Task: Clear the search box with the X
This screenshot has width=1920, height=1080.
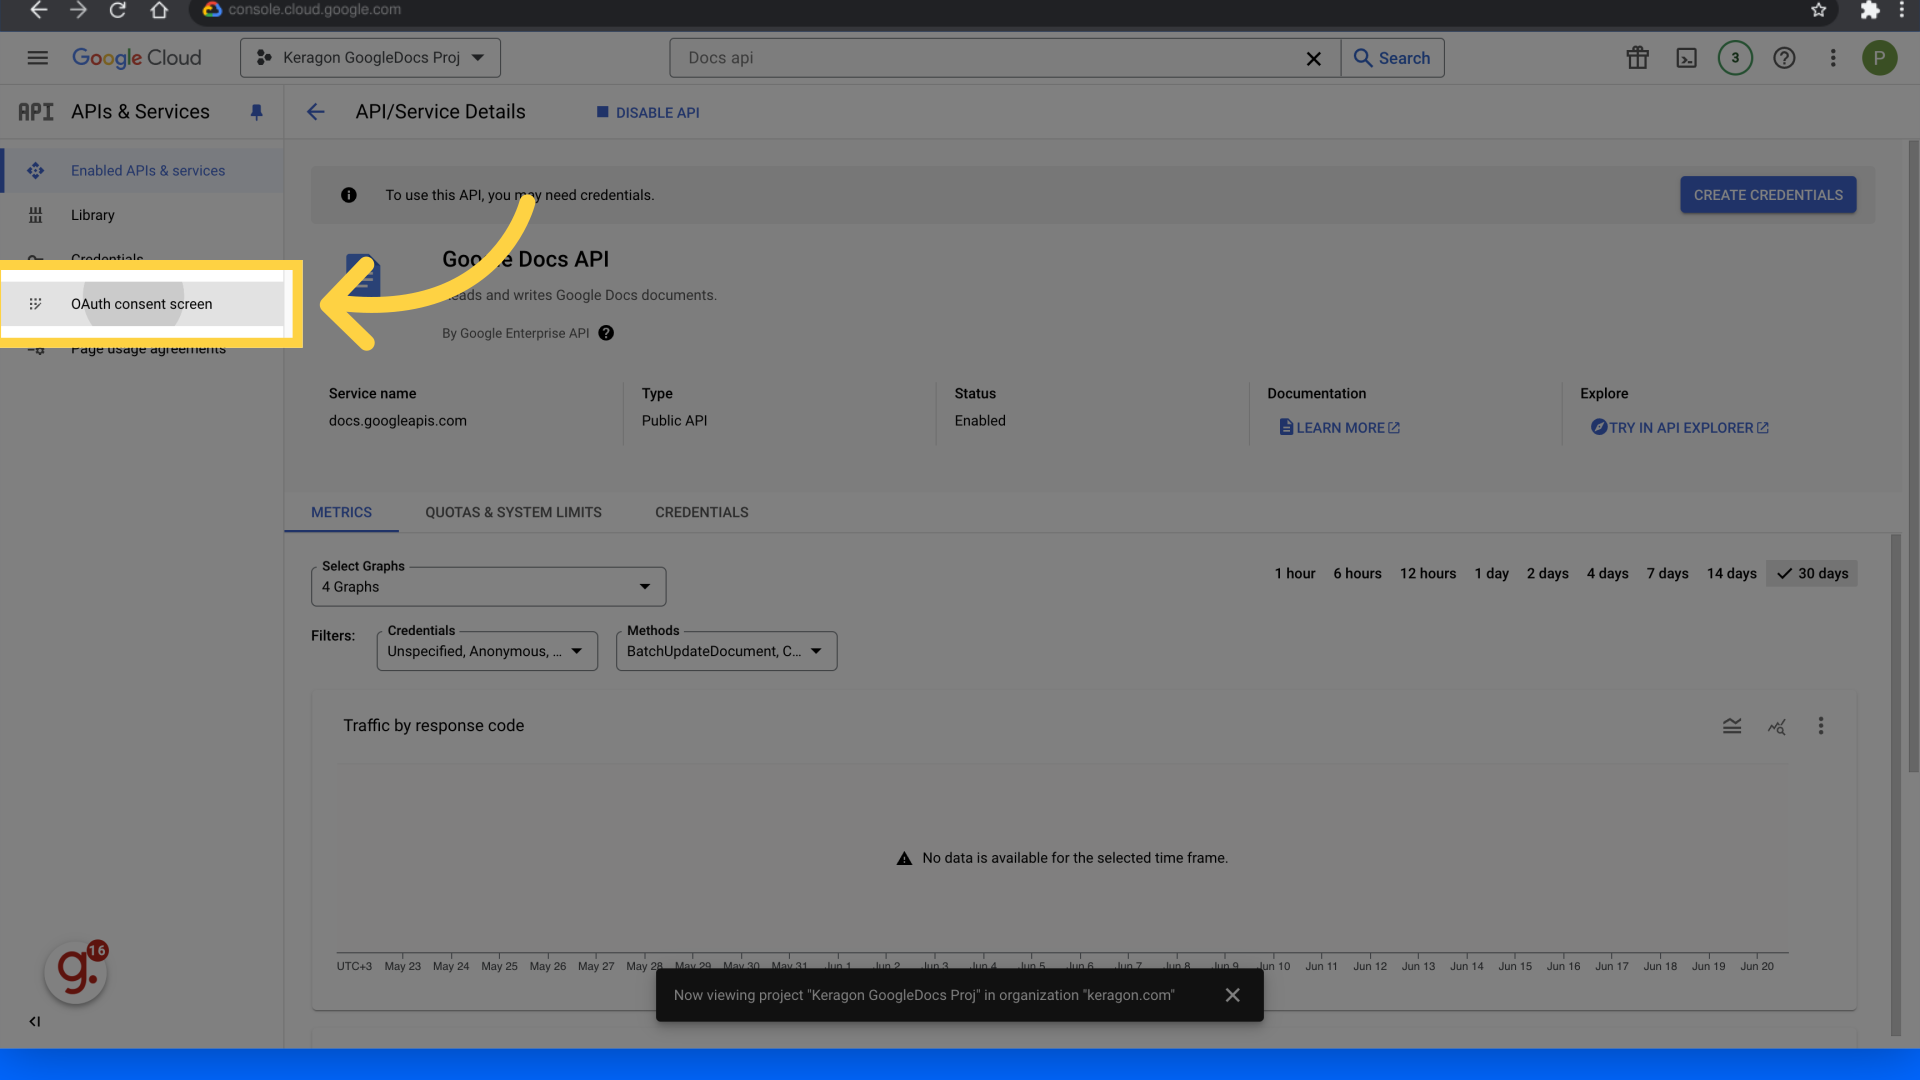Action: point(1313,59)
